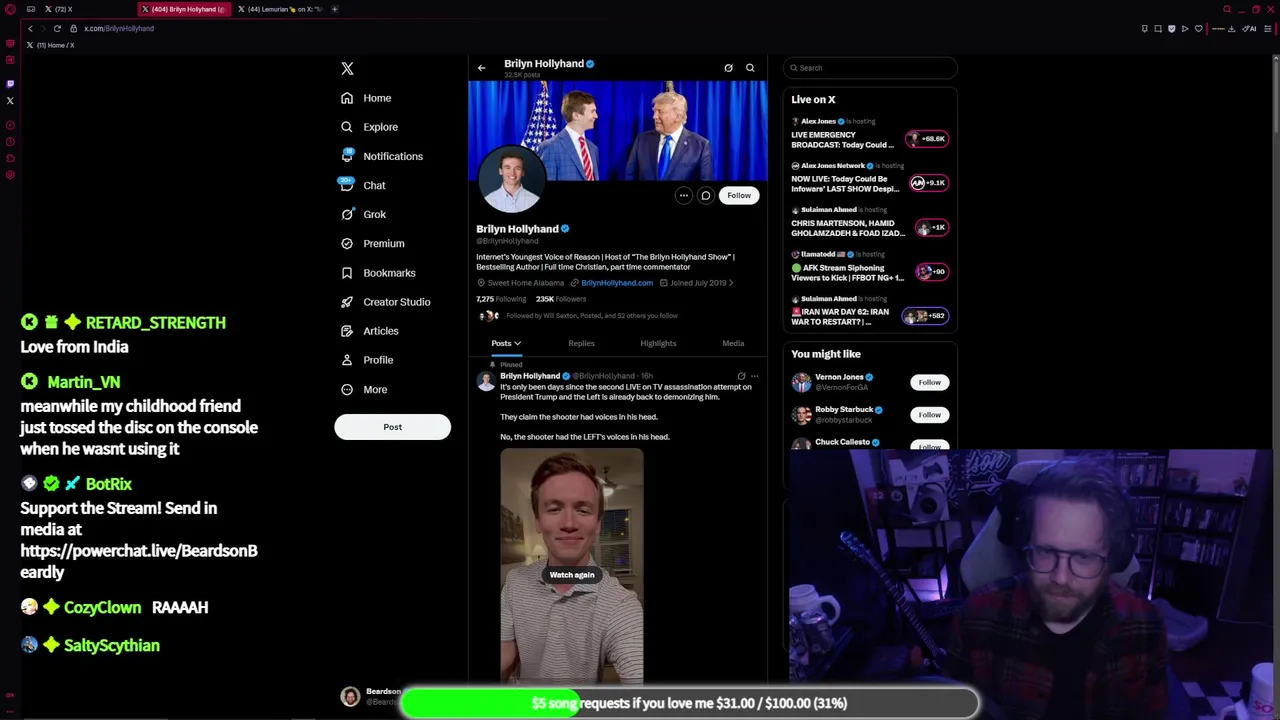Click the message icon beside Follow
The image size is (1280, 720).
(705, 196)
